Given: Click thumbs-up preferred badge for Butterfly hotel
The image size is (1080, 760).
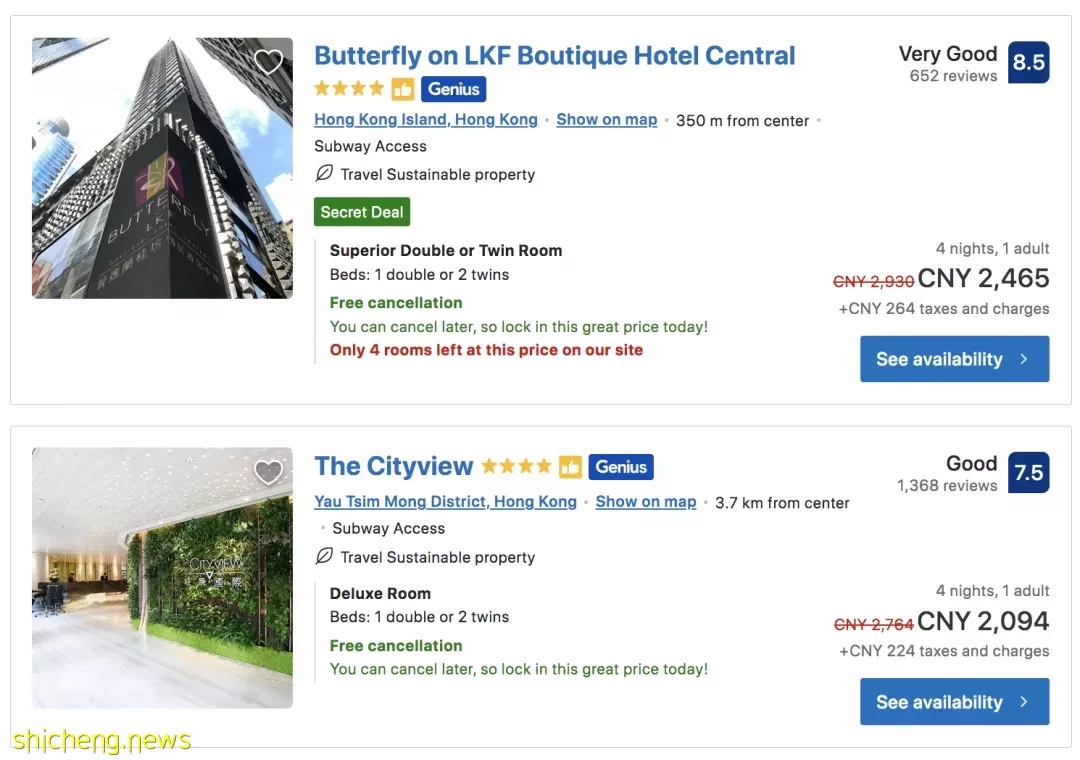Looking at the screenshot, I should tap(403, 89).
